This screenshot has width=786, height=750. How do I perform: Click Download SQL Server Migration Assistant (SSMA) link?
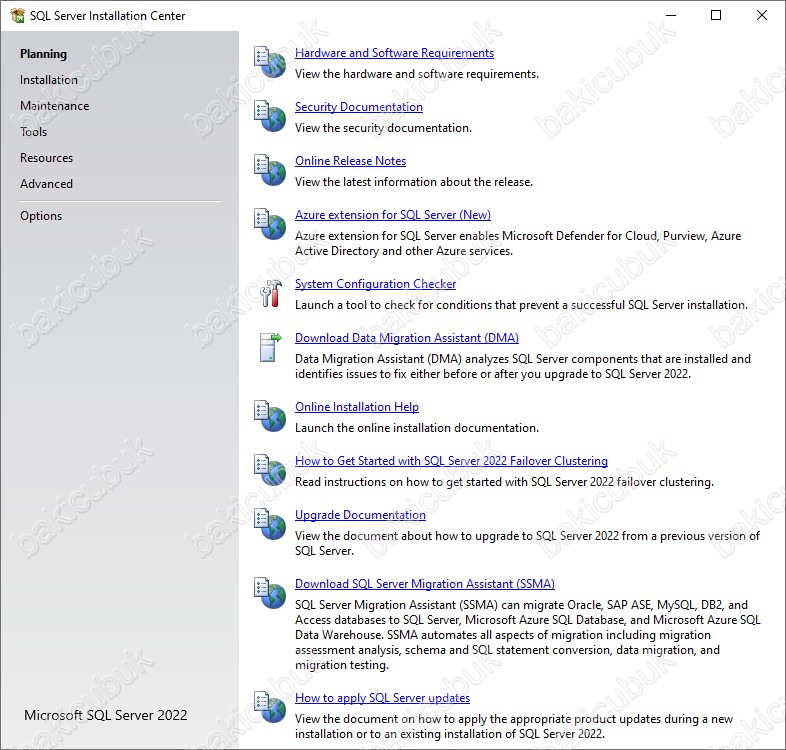(425, 584)
